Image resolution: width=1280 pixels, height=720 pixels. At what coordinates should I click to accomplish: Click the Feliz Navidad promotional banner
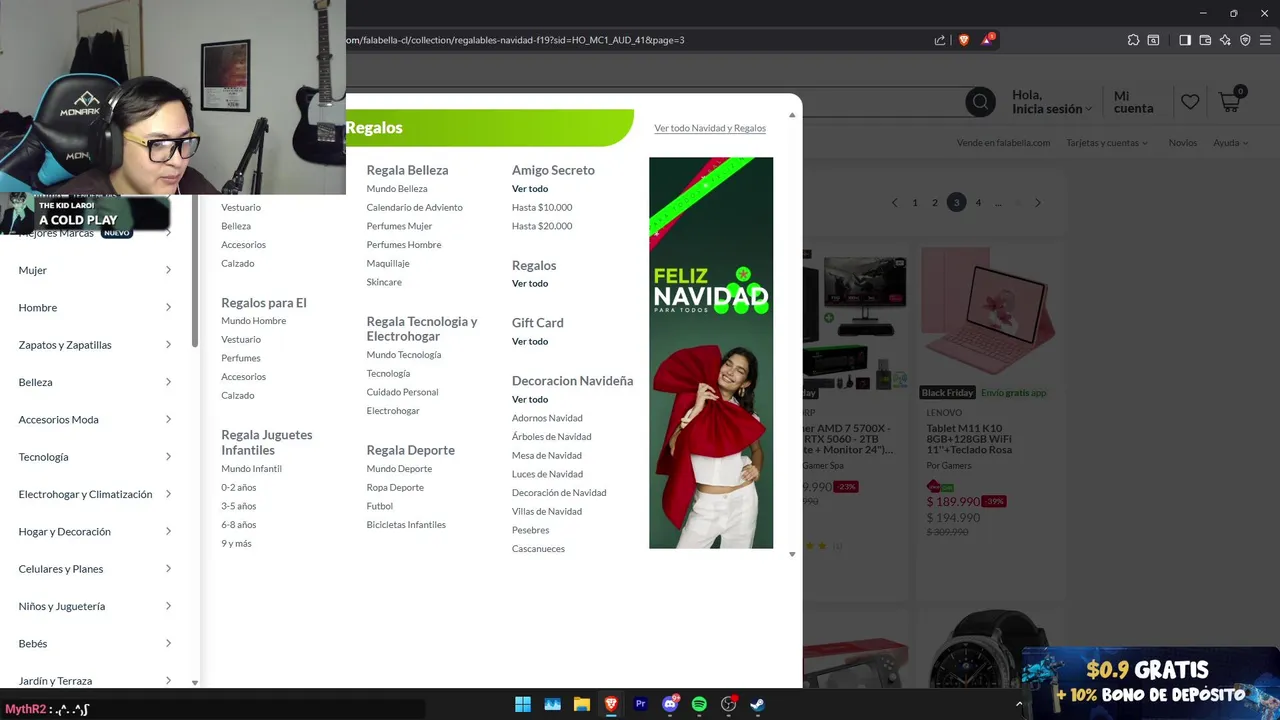pos(711,353)
